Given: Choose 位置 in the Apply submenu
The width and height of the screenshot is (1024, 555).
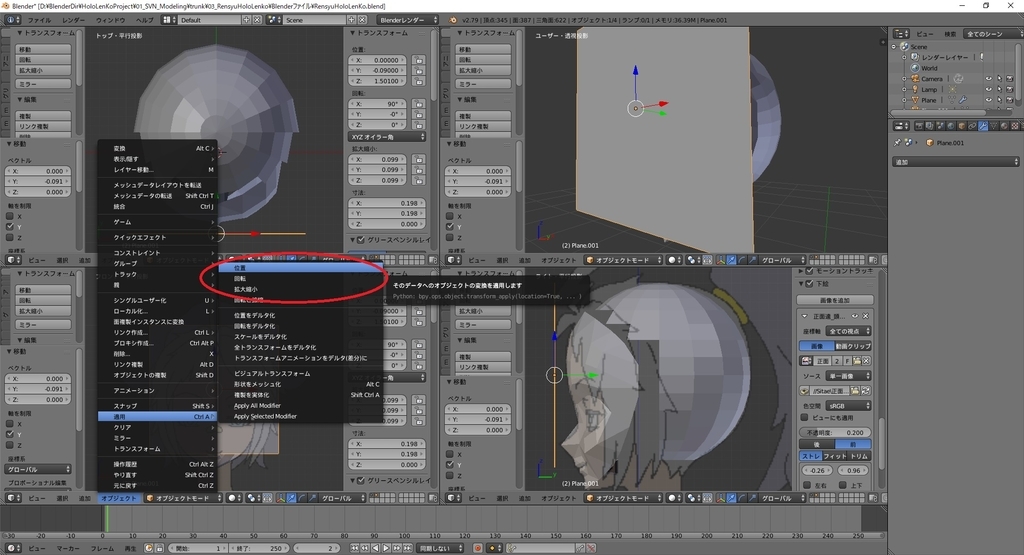Looking at the screenshot, I should pos(300,268).
